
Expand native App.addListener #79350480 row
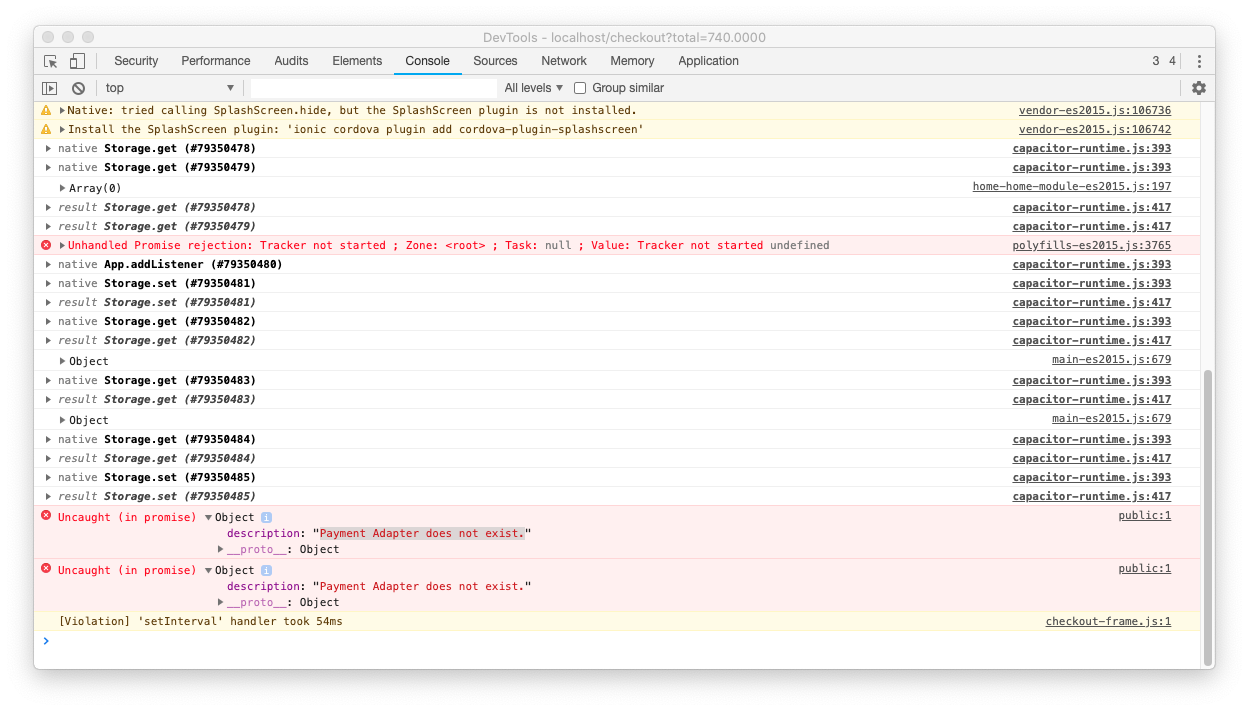50,265
